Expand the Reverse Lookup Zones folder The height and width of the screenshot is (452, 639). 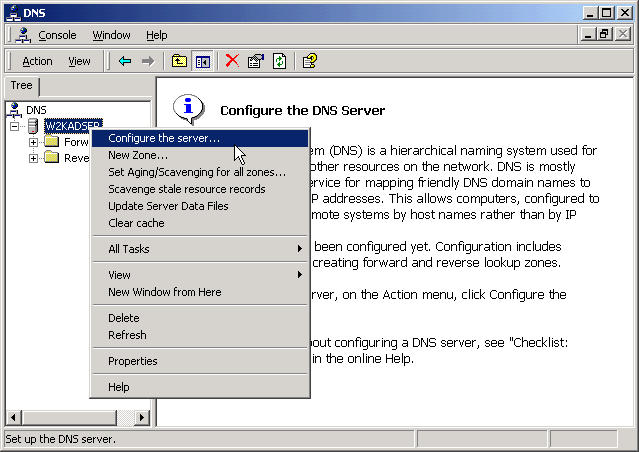(33, 158)
